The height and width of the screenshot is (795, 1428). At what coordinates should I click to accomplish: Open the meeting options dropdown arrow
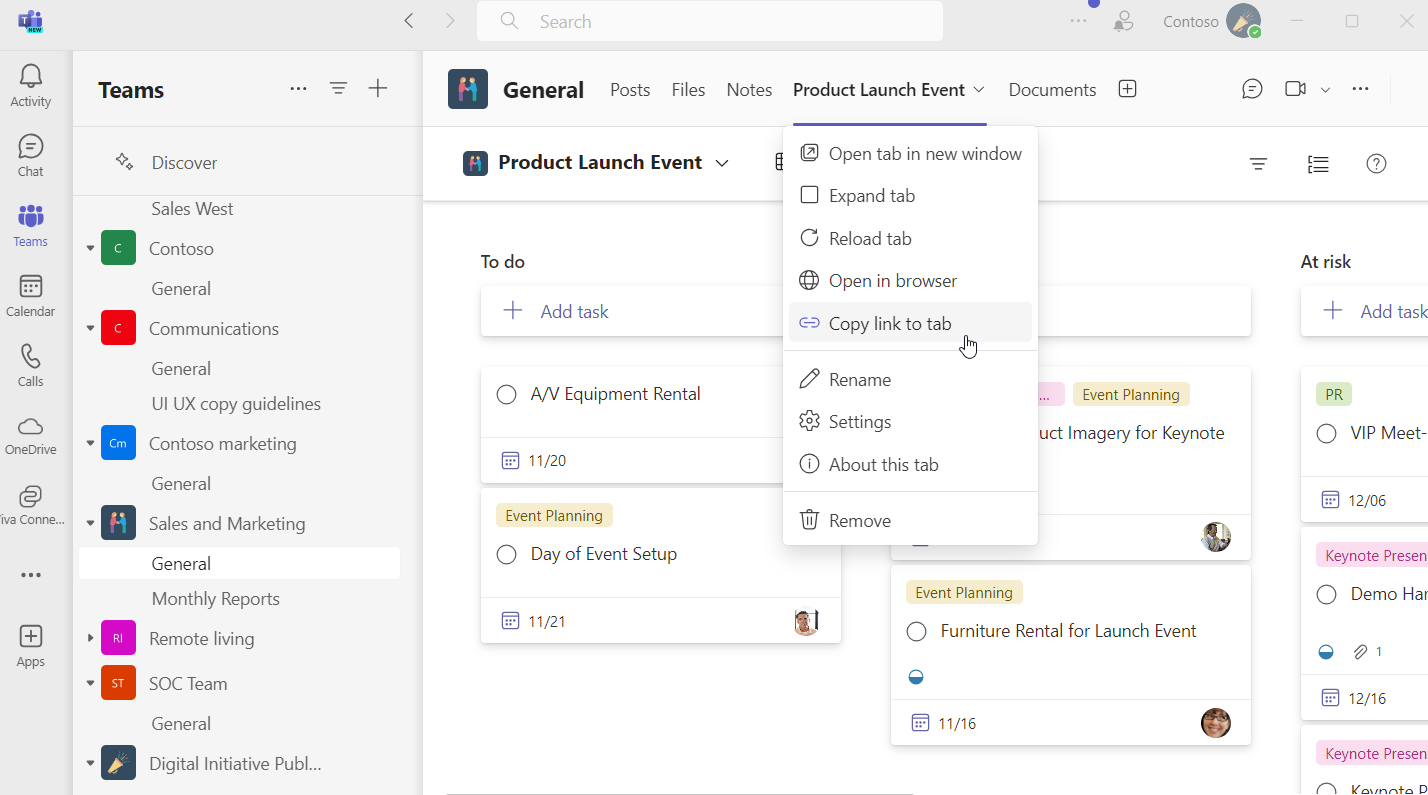click(x=1325, y=90)
